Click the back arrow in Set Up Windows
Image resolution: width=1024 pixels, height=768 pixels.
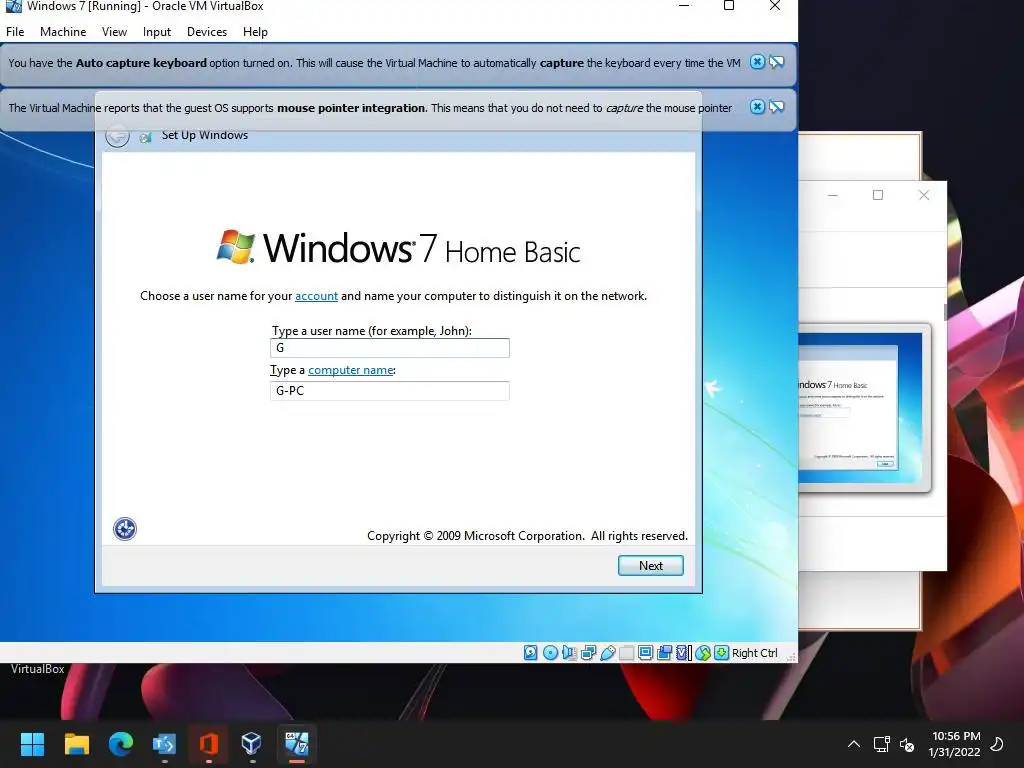coord(118,136)
